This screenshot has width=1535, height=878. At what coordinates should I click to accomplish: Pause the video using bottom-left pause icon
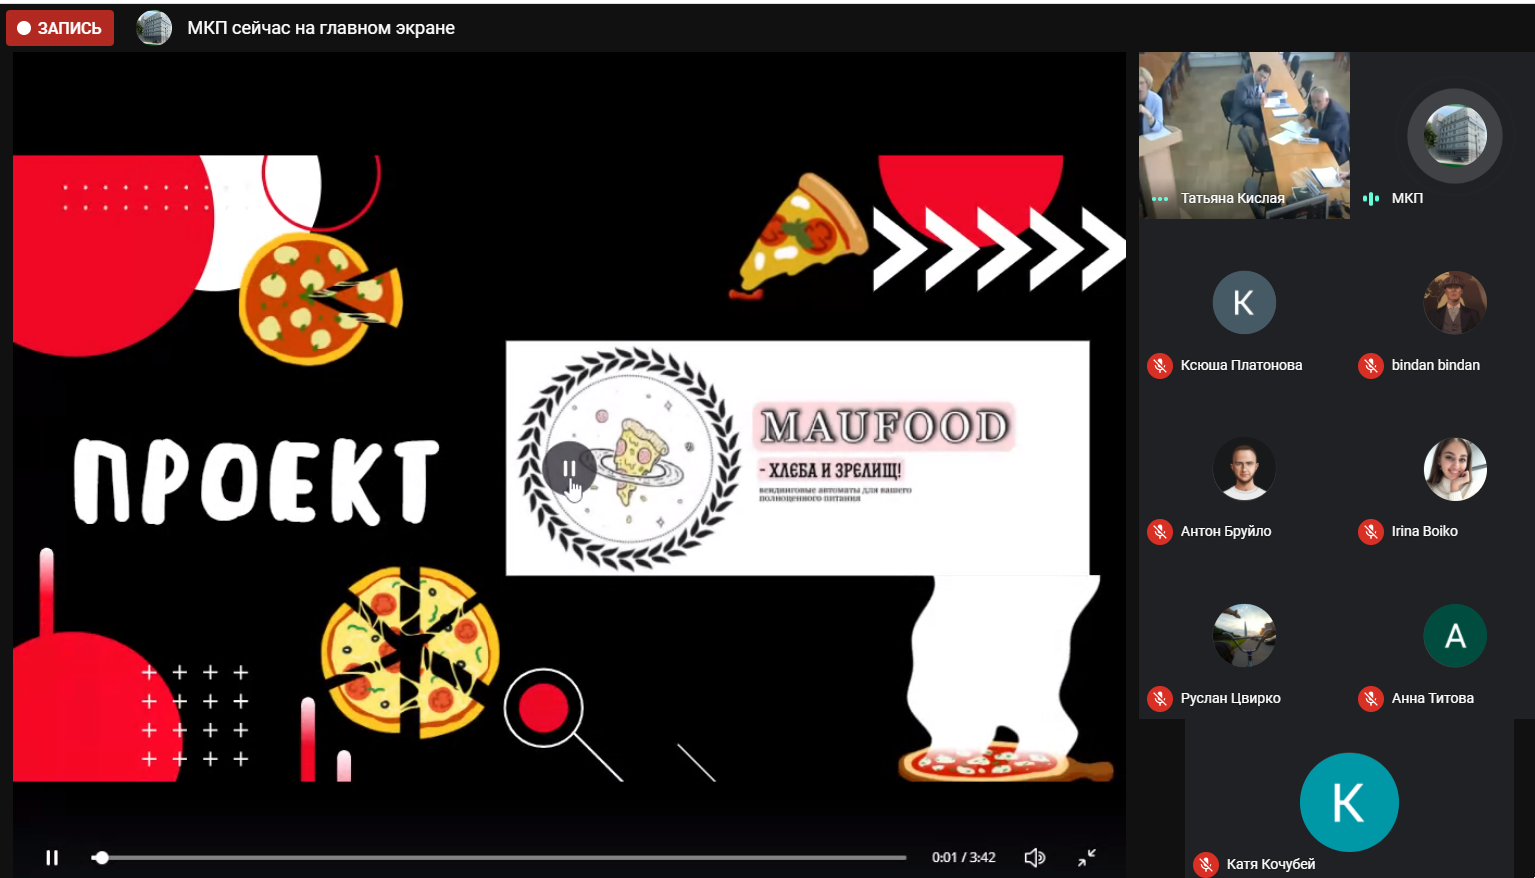click(x=52, y=857)
